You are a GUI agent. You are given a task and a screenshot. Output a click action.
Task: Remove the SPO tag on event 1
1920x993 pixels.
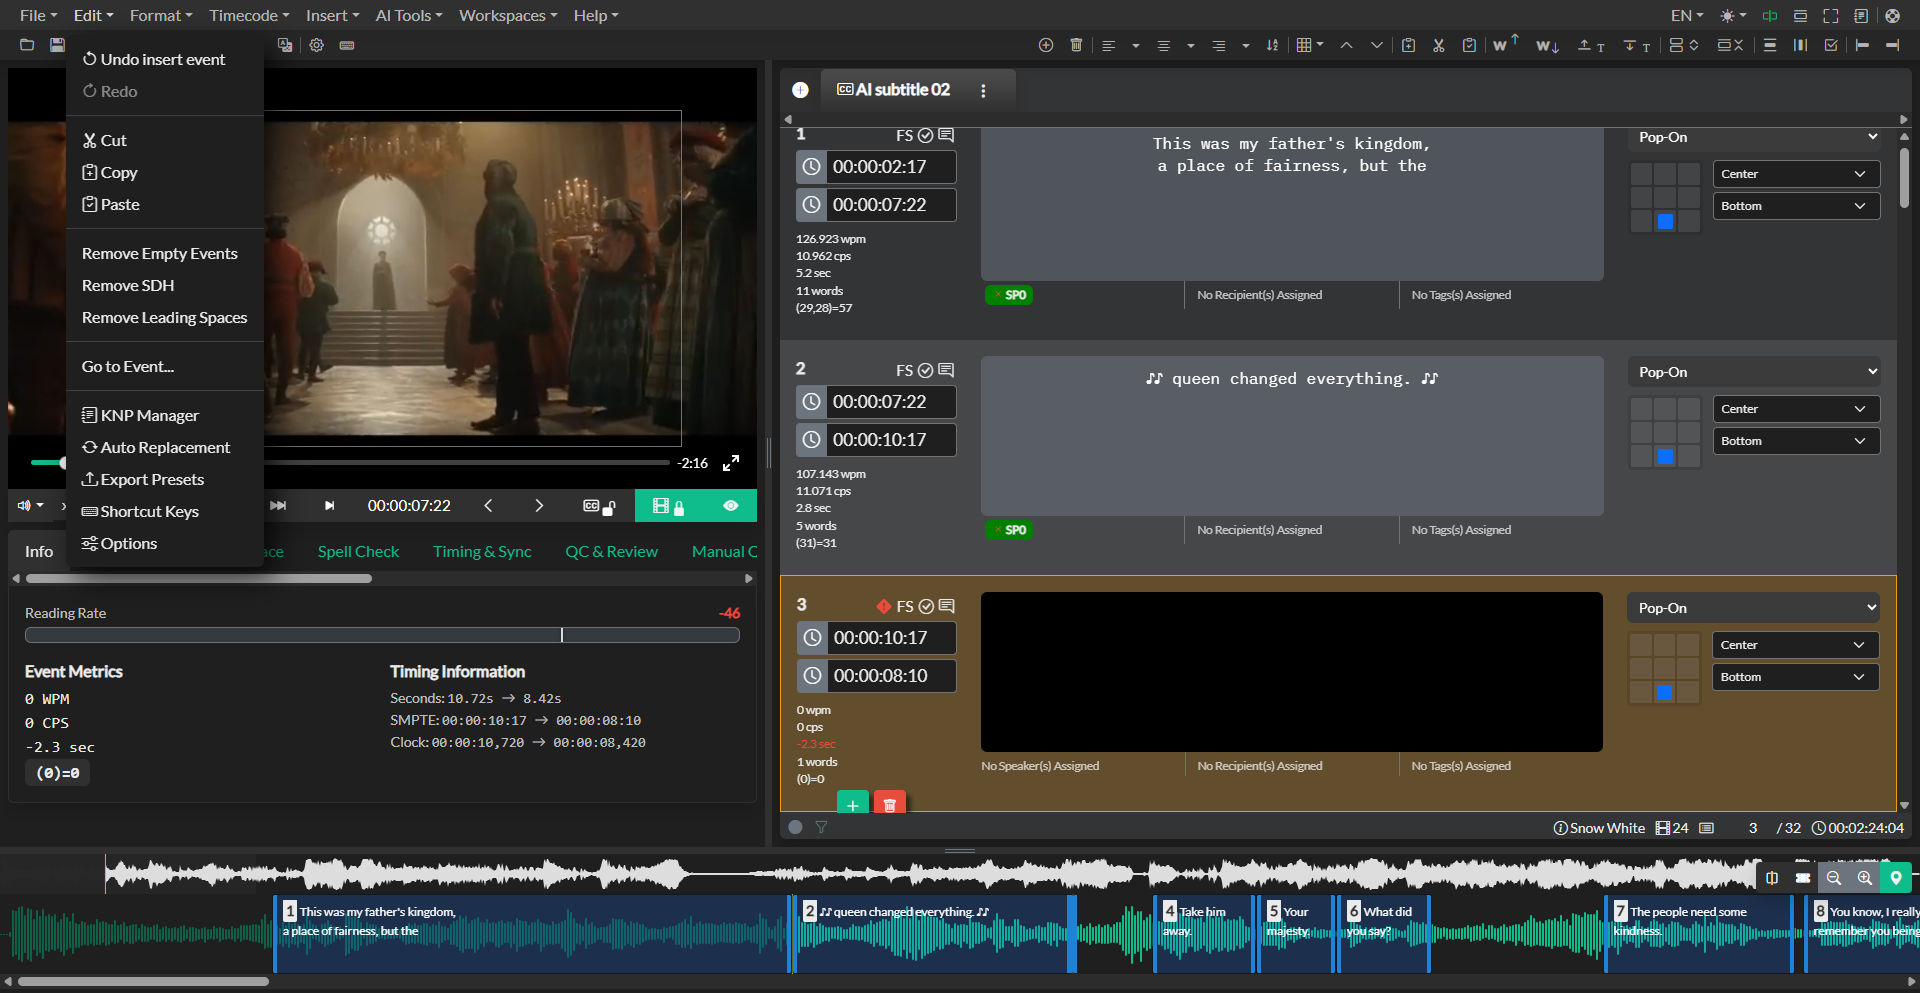[x=997, y=294]
